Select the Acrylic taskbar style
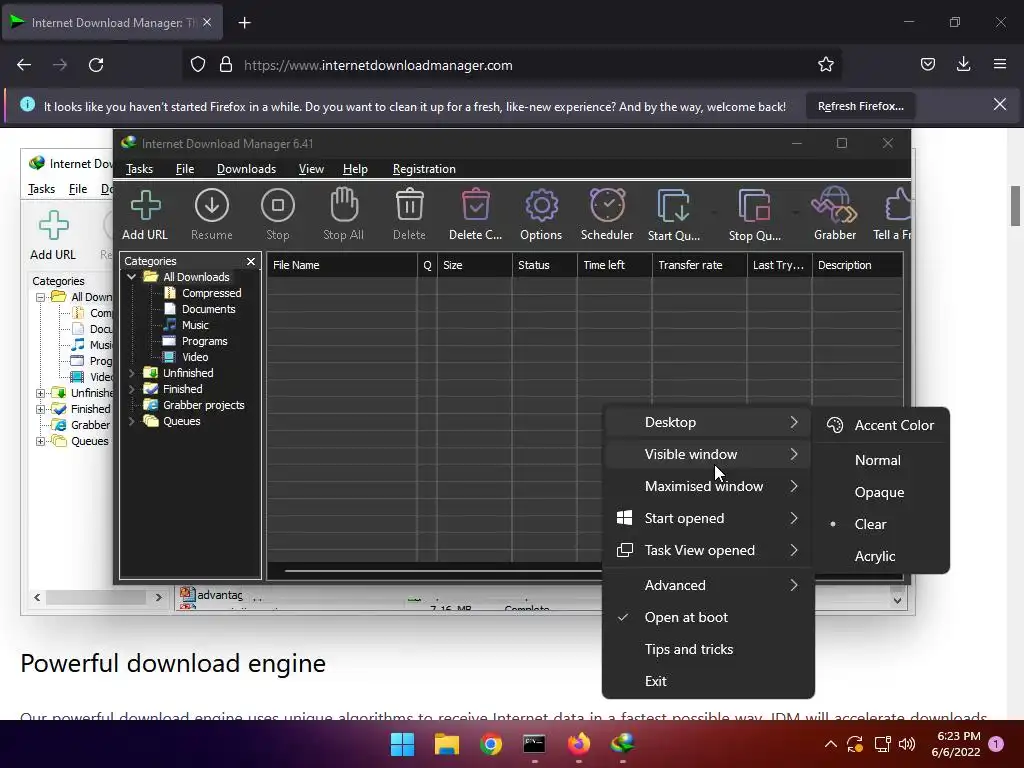1024x768 pixels. click(882, 556)
